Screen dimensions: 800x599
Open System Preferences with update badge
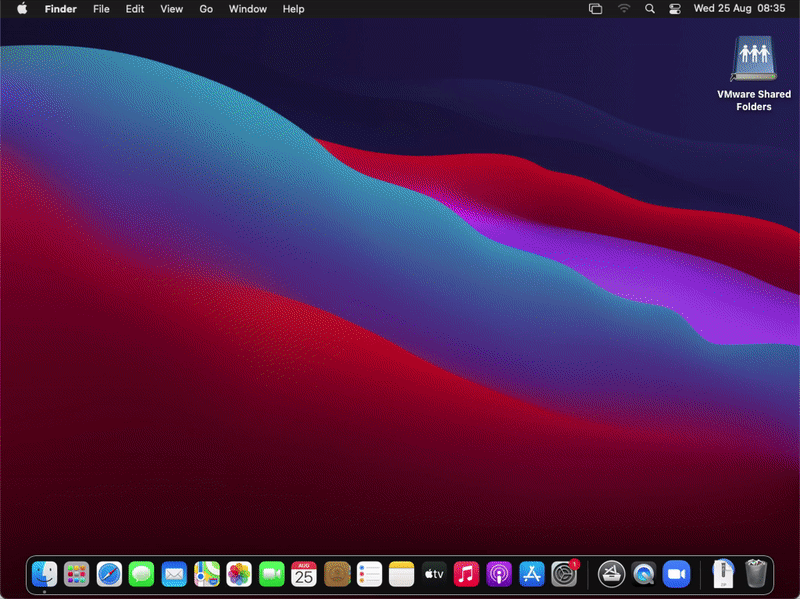[x=564, y=574]
